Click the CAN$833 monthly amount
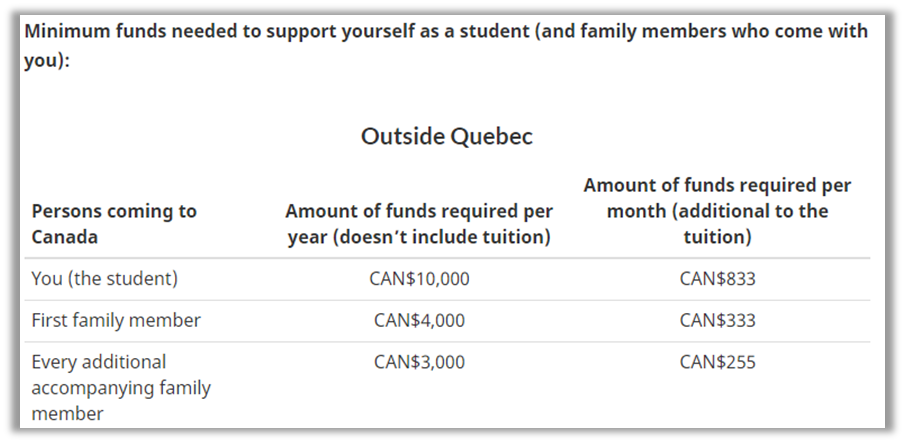The height and width of the screenshot is (443, 905). (717, 279)
